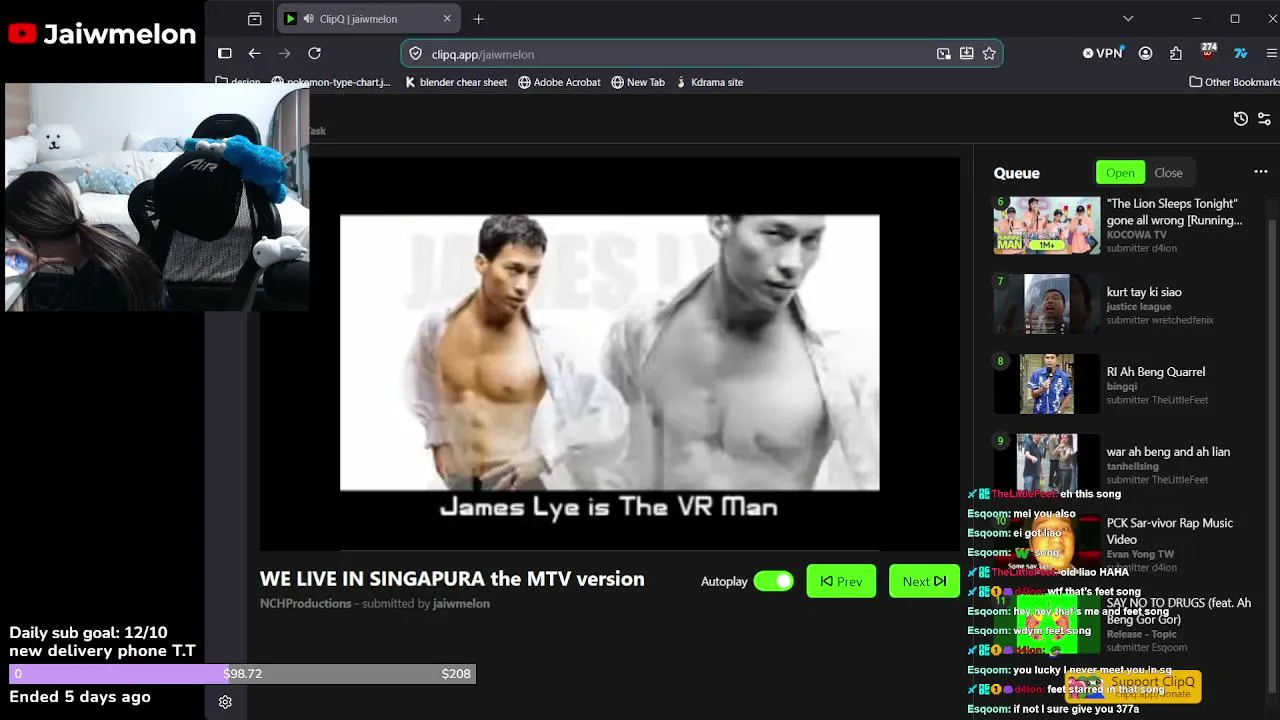
Task: Go to the previous clip with Prev
Action: [x=841, y=581]
